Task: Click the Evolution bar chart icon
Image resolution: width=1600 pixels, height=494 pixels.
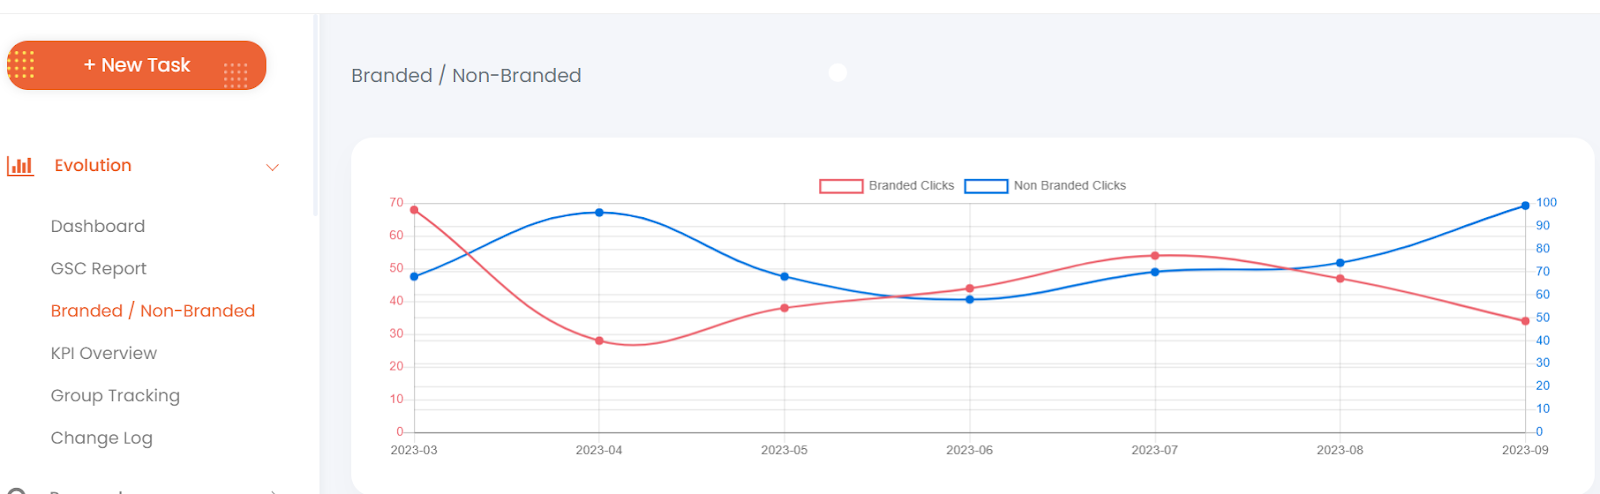Action: pos(20,166)
